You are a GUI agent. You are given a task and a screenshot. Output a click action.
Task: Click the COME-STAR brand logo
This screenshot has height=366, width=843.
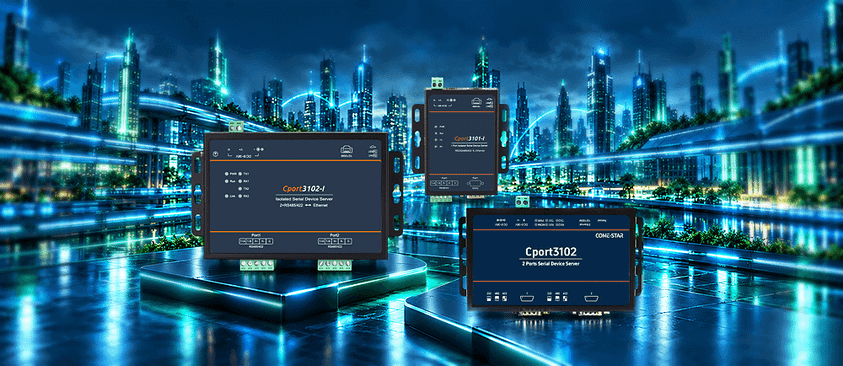pyautogui.click(x=610, y=235)
